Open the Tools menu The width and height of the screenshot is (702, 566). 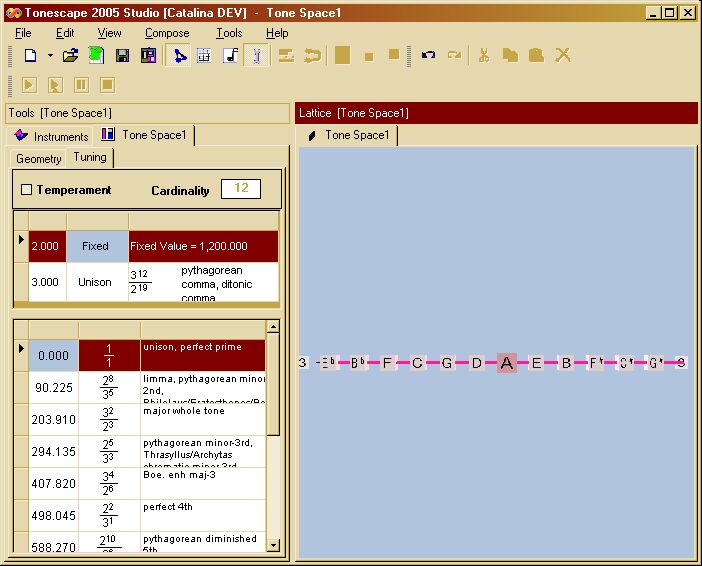(229, 33)
